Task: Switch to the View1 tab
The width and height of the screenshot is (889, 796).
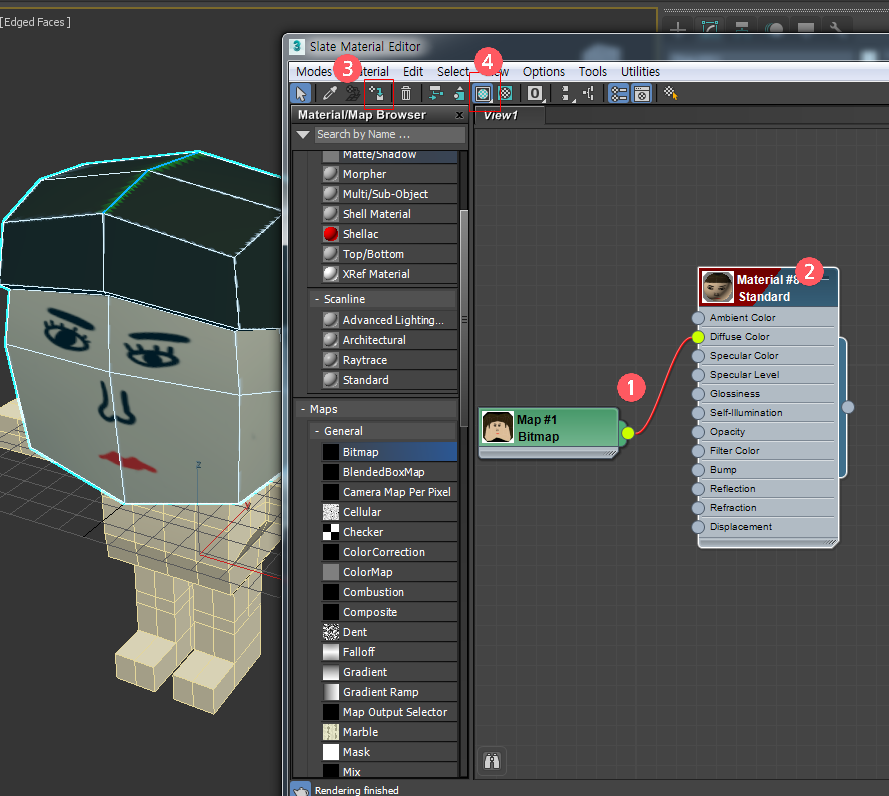Action: [x=510, y=115]
